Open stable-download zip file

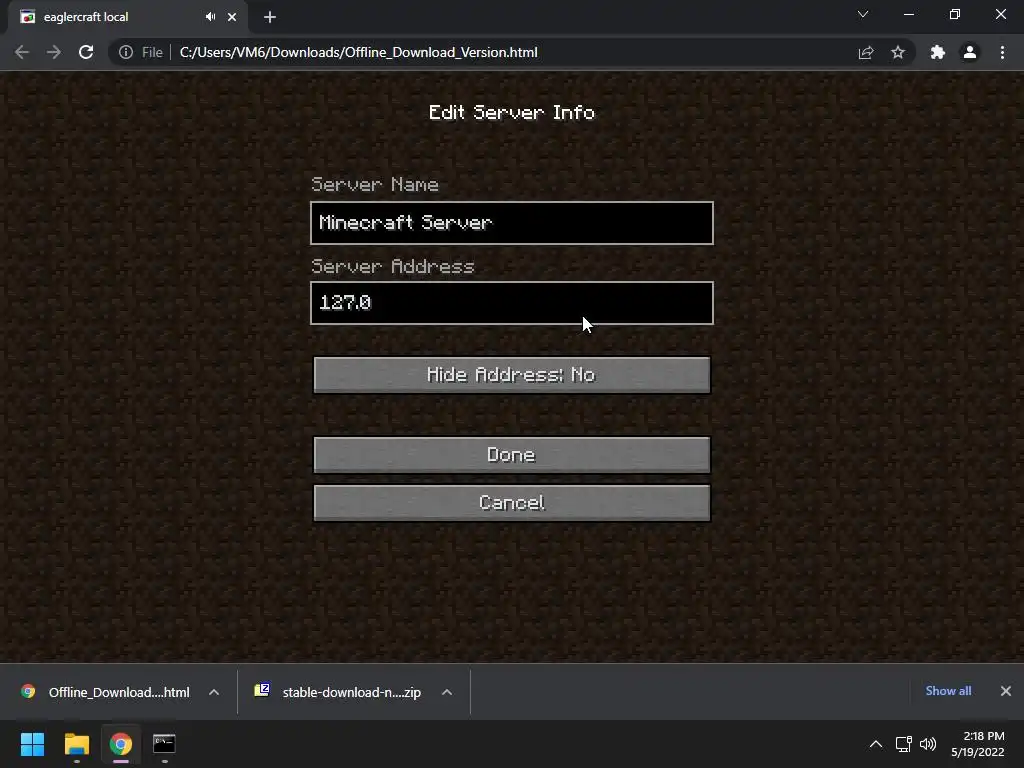click(x=338, y=692)
